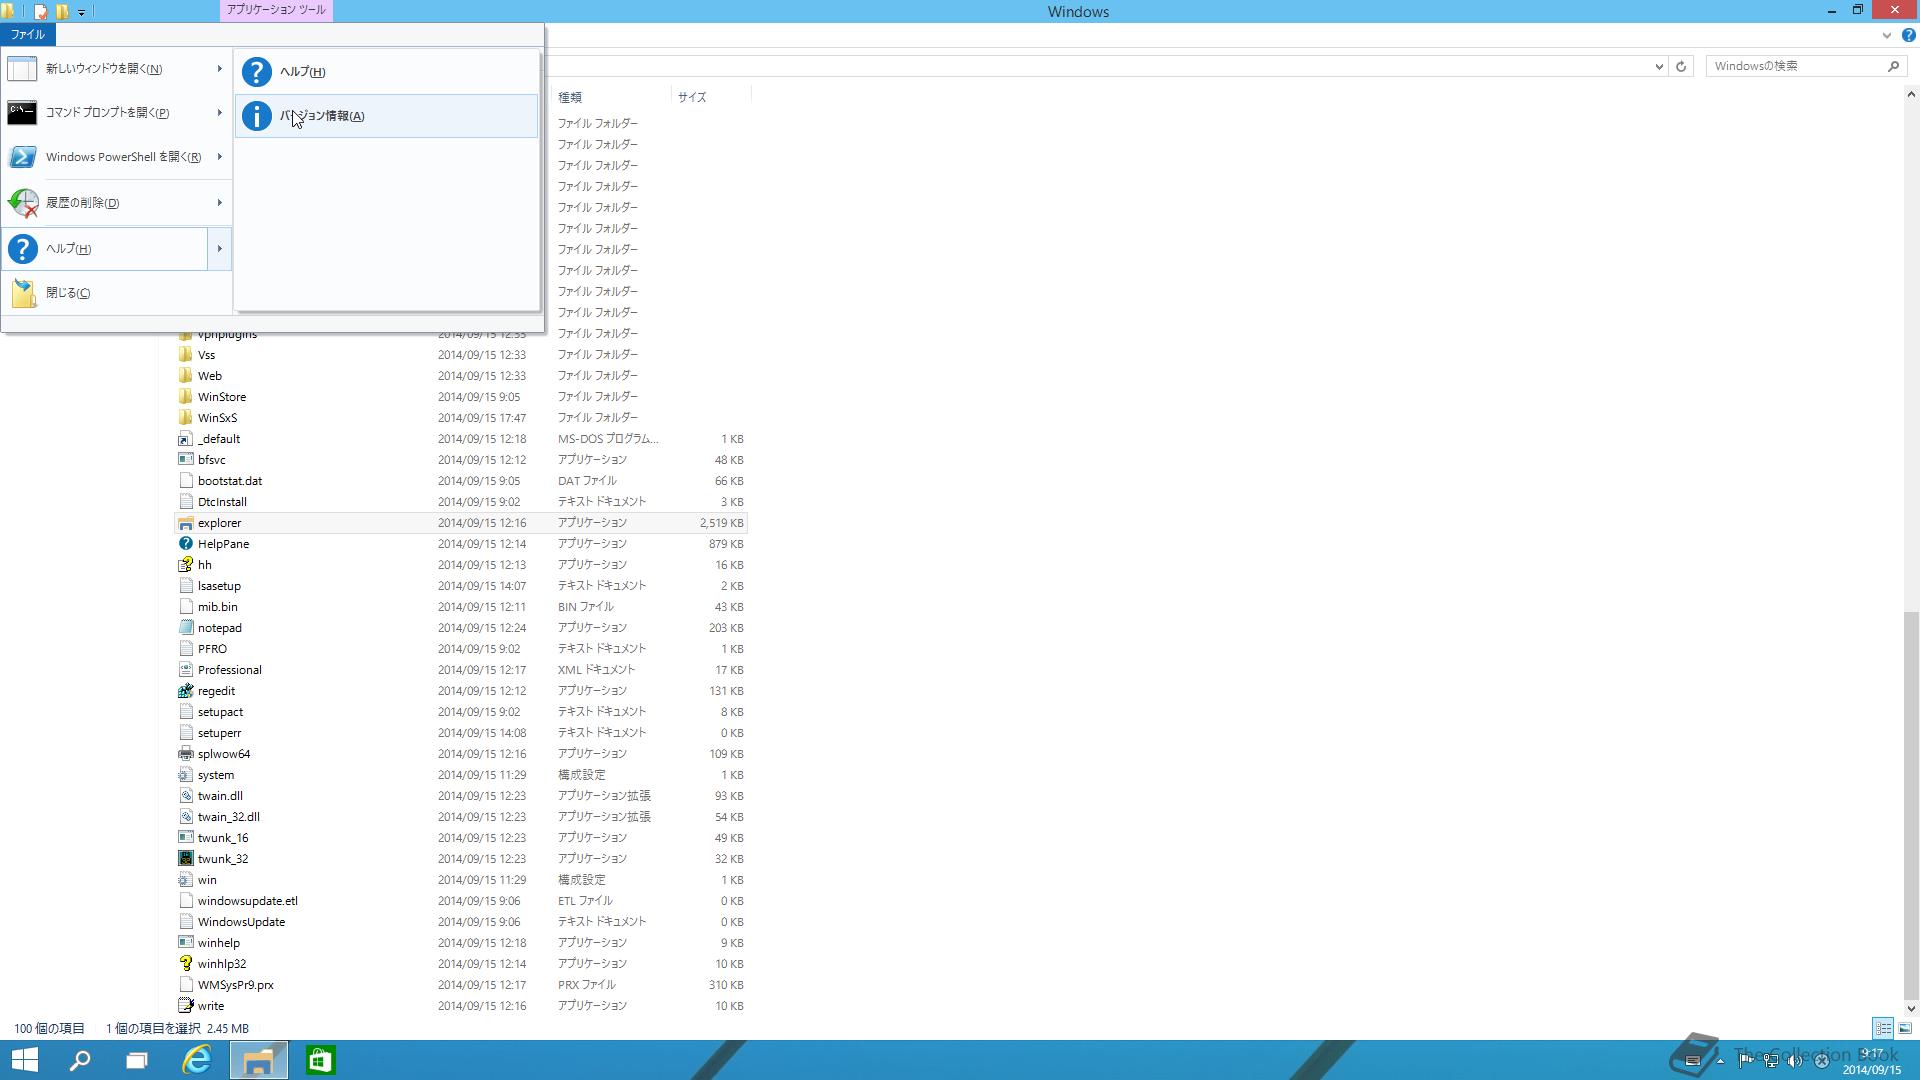
Task: Choose Windows PowerShell を開く(R)
Action: point(117,157)
